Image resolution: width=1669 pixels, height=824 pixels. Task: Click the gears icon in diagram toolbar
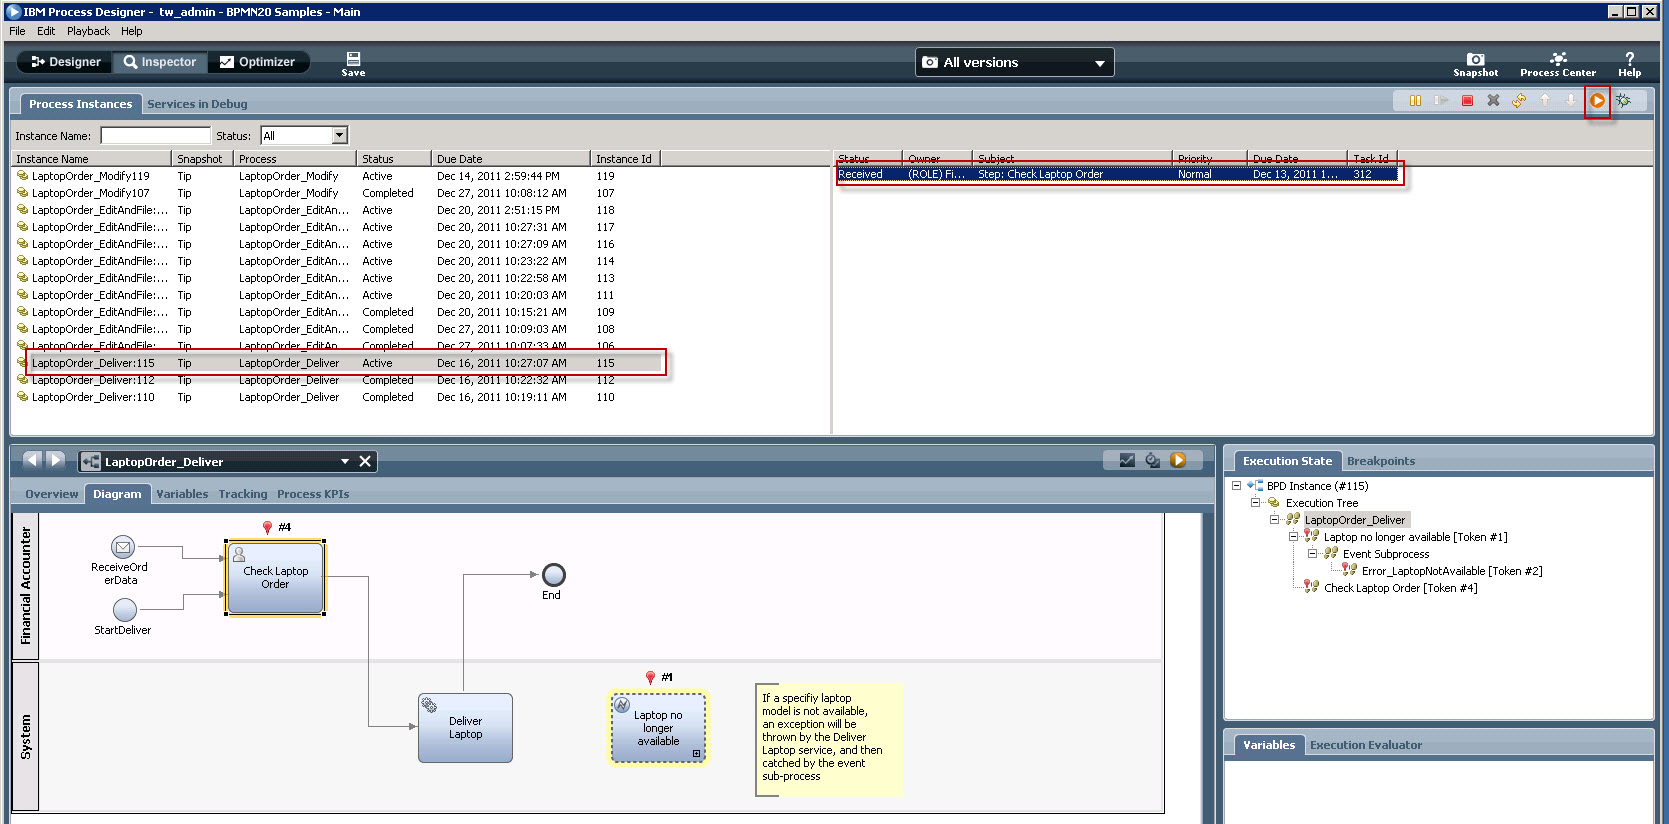(x=1153, y=460)
